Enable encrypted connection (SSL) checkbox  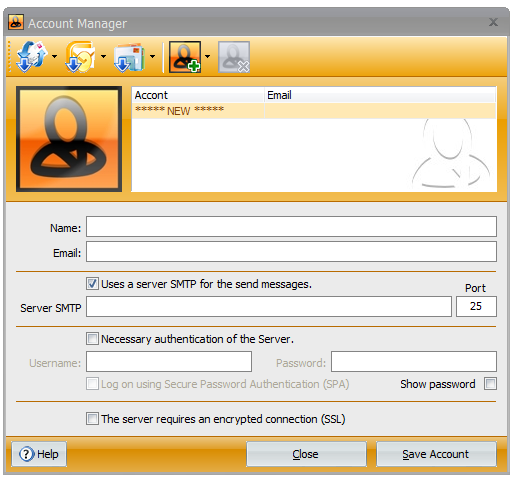pyautogui.click(x=92, y=418)
